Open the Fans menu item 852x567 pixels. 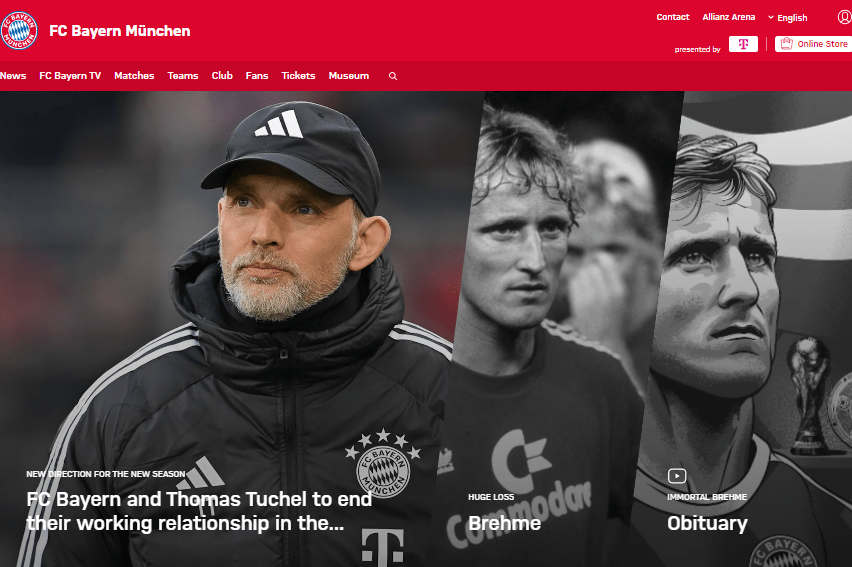(257, 76)
